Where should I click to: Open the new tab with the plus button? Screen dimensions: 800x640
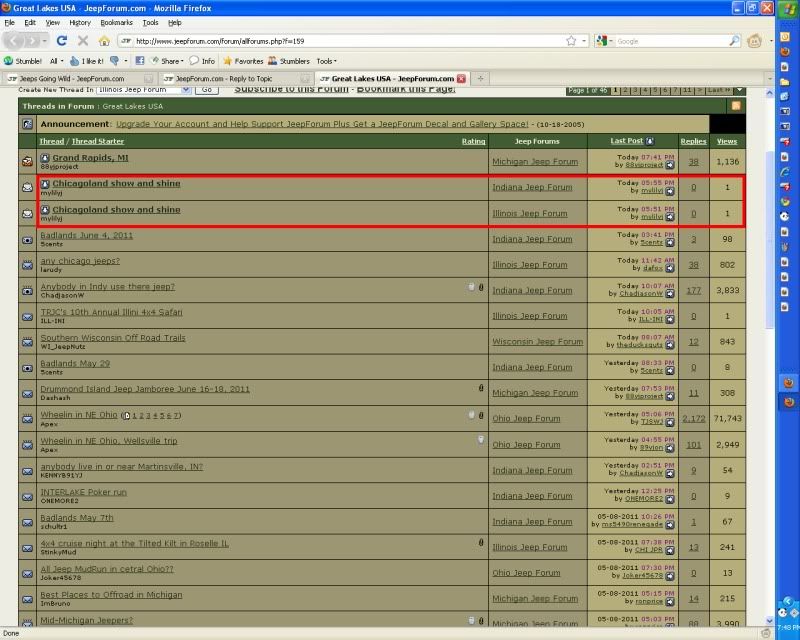(480, 78)
